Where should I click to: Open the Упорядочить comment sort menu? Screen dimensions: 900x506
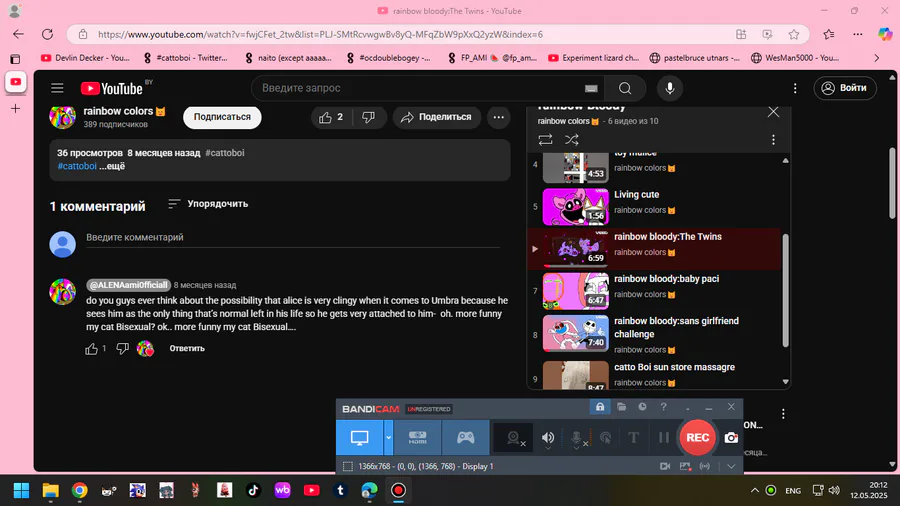pos(208,204)
